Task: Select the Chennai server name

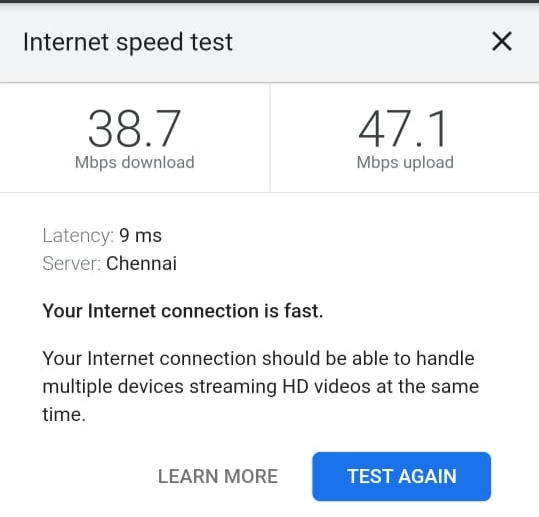Action: click(142, 264)
